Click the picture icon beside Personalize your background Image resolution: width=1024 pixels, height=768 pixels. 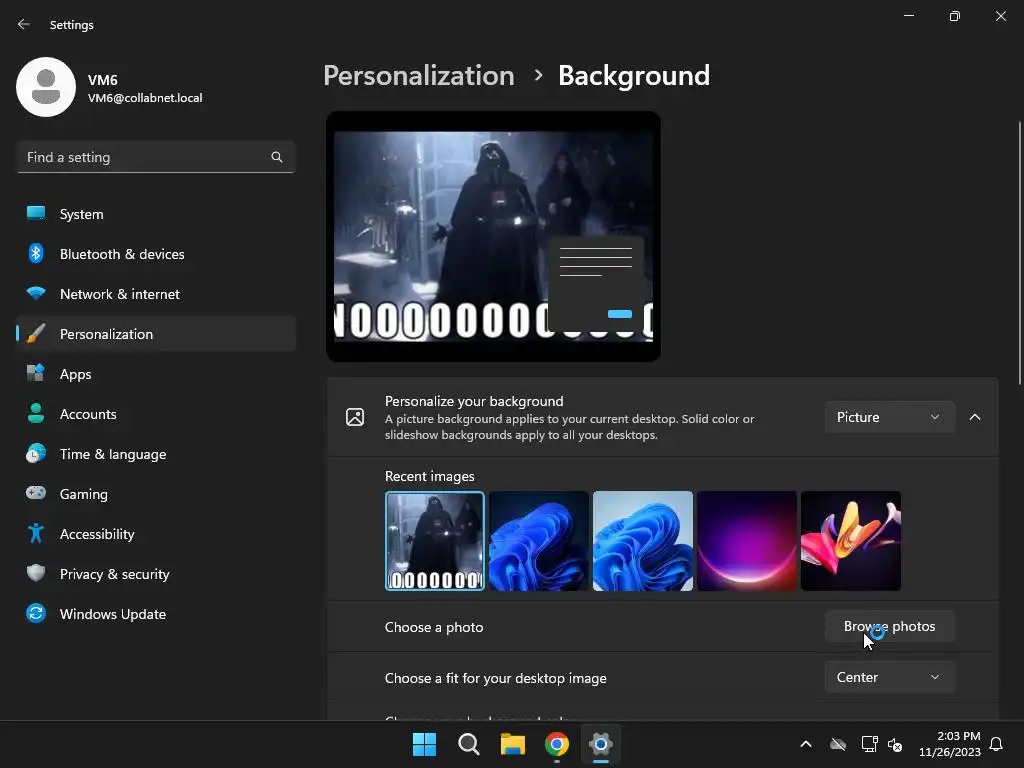(355, 417)
